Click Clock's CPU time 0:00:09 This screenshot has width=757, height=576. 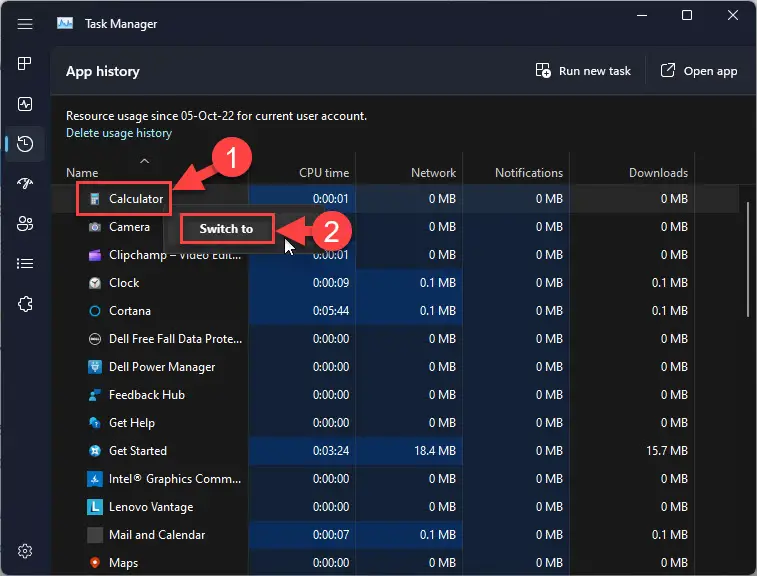(x=331, y=282)
